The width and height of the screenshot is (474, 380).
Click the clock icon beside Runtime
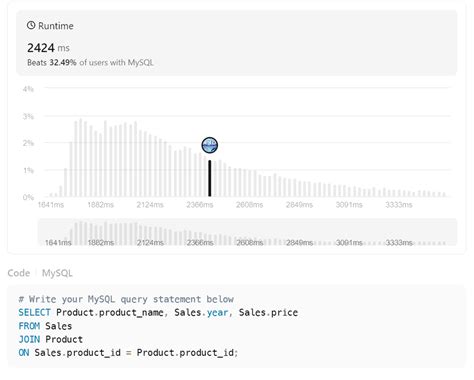click(31, 25)
